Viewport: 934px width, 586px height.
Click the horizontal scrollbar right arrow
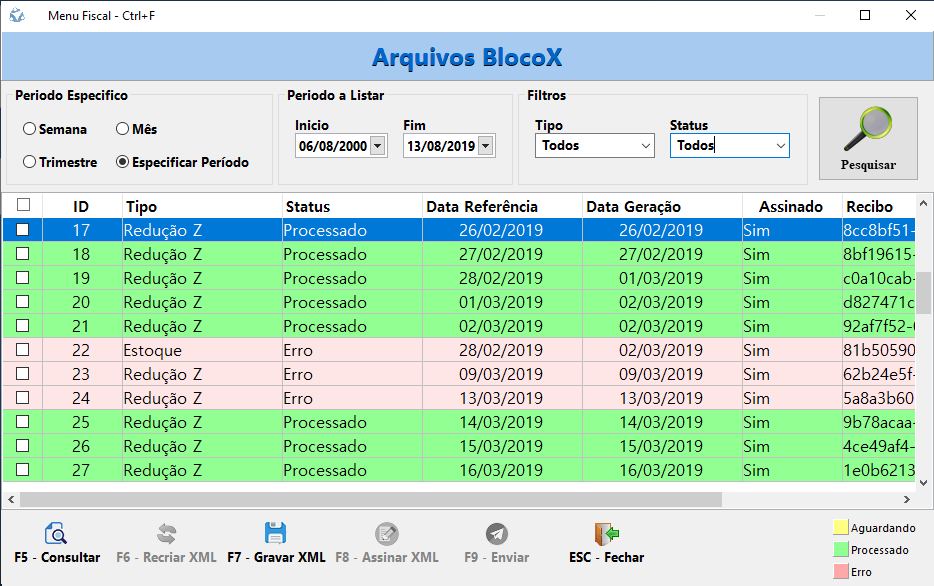908,499
